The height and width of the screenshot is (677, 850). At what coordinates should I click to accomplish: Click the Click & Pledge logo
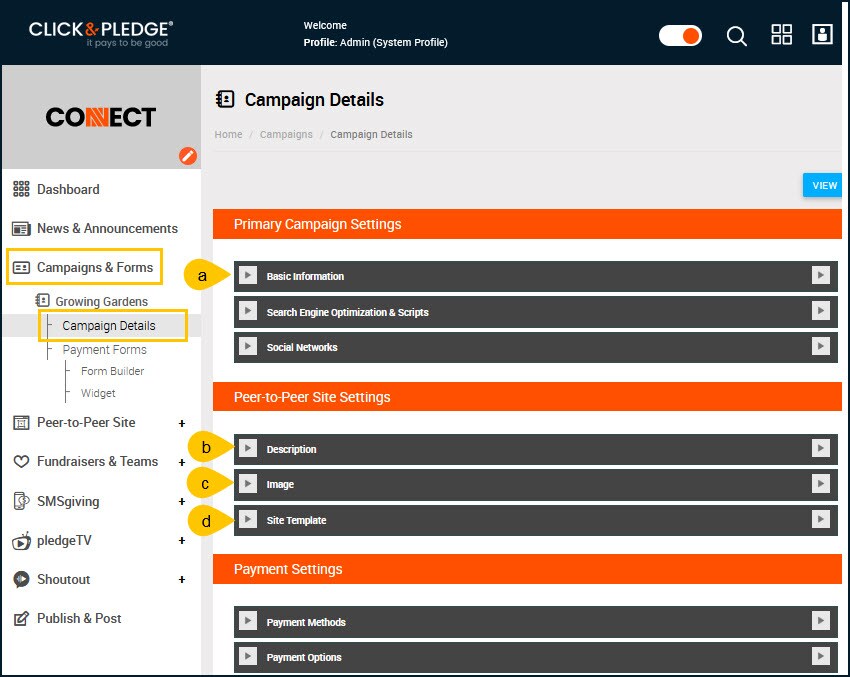101,34
